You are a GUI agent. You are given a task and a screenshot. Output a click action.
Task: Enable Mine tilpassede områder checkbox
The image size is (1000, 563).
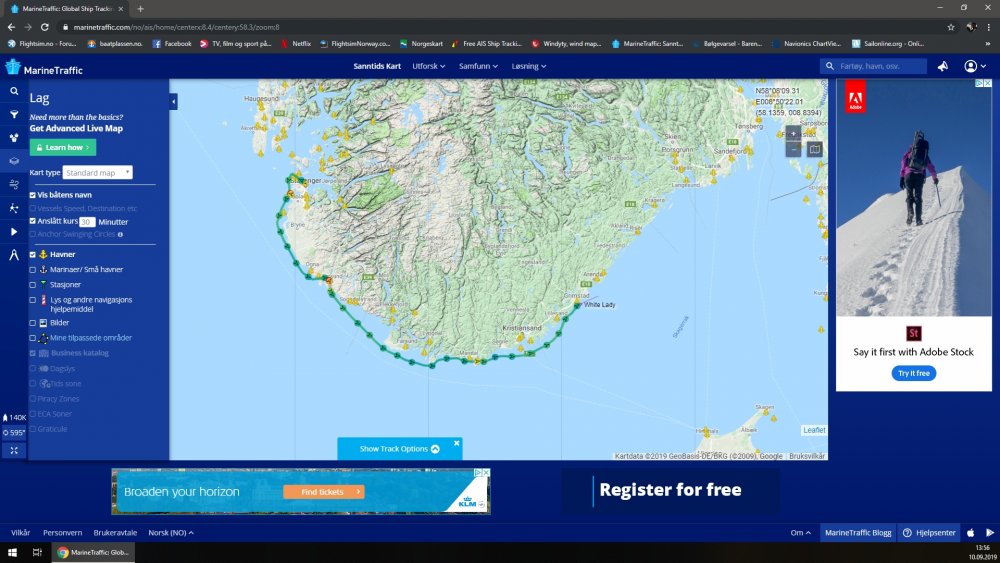[33, 339]
